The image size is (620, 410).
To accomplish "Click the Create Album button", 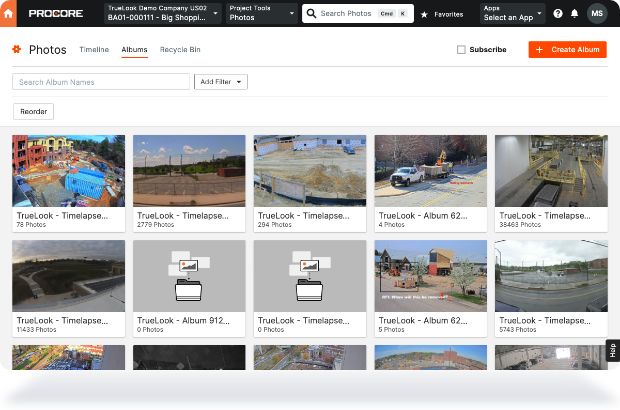I will click(x=567, y=49).
